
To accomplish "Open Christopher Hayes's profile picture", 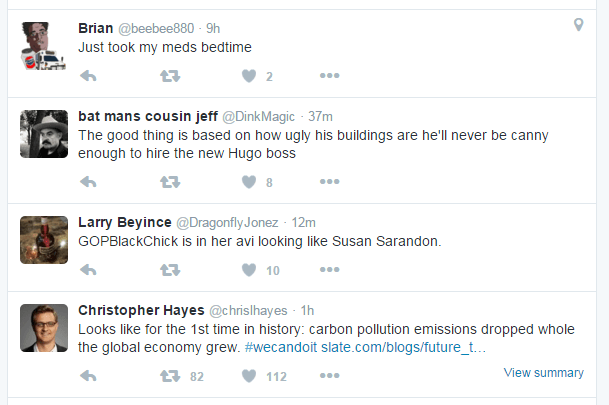I will [x=44, y=328].
